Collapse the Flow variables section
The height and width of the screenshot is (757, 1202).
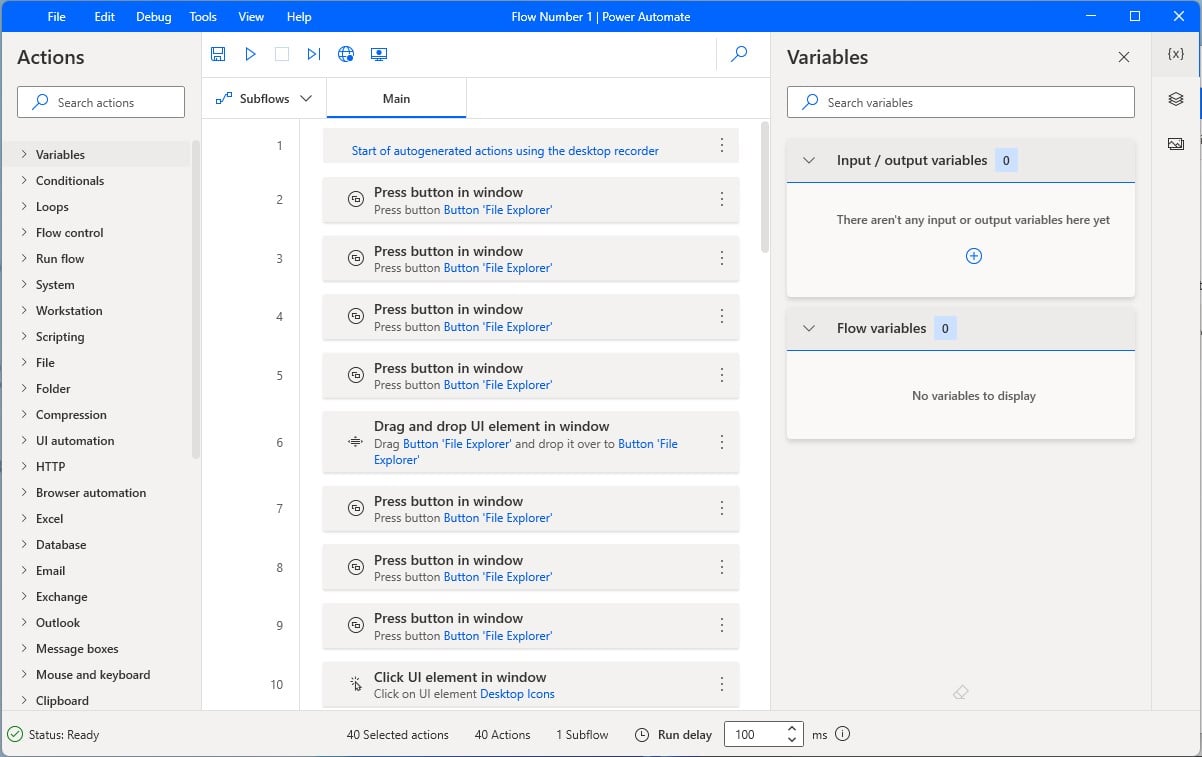point(809,328)
